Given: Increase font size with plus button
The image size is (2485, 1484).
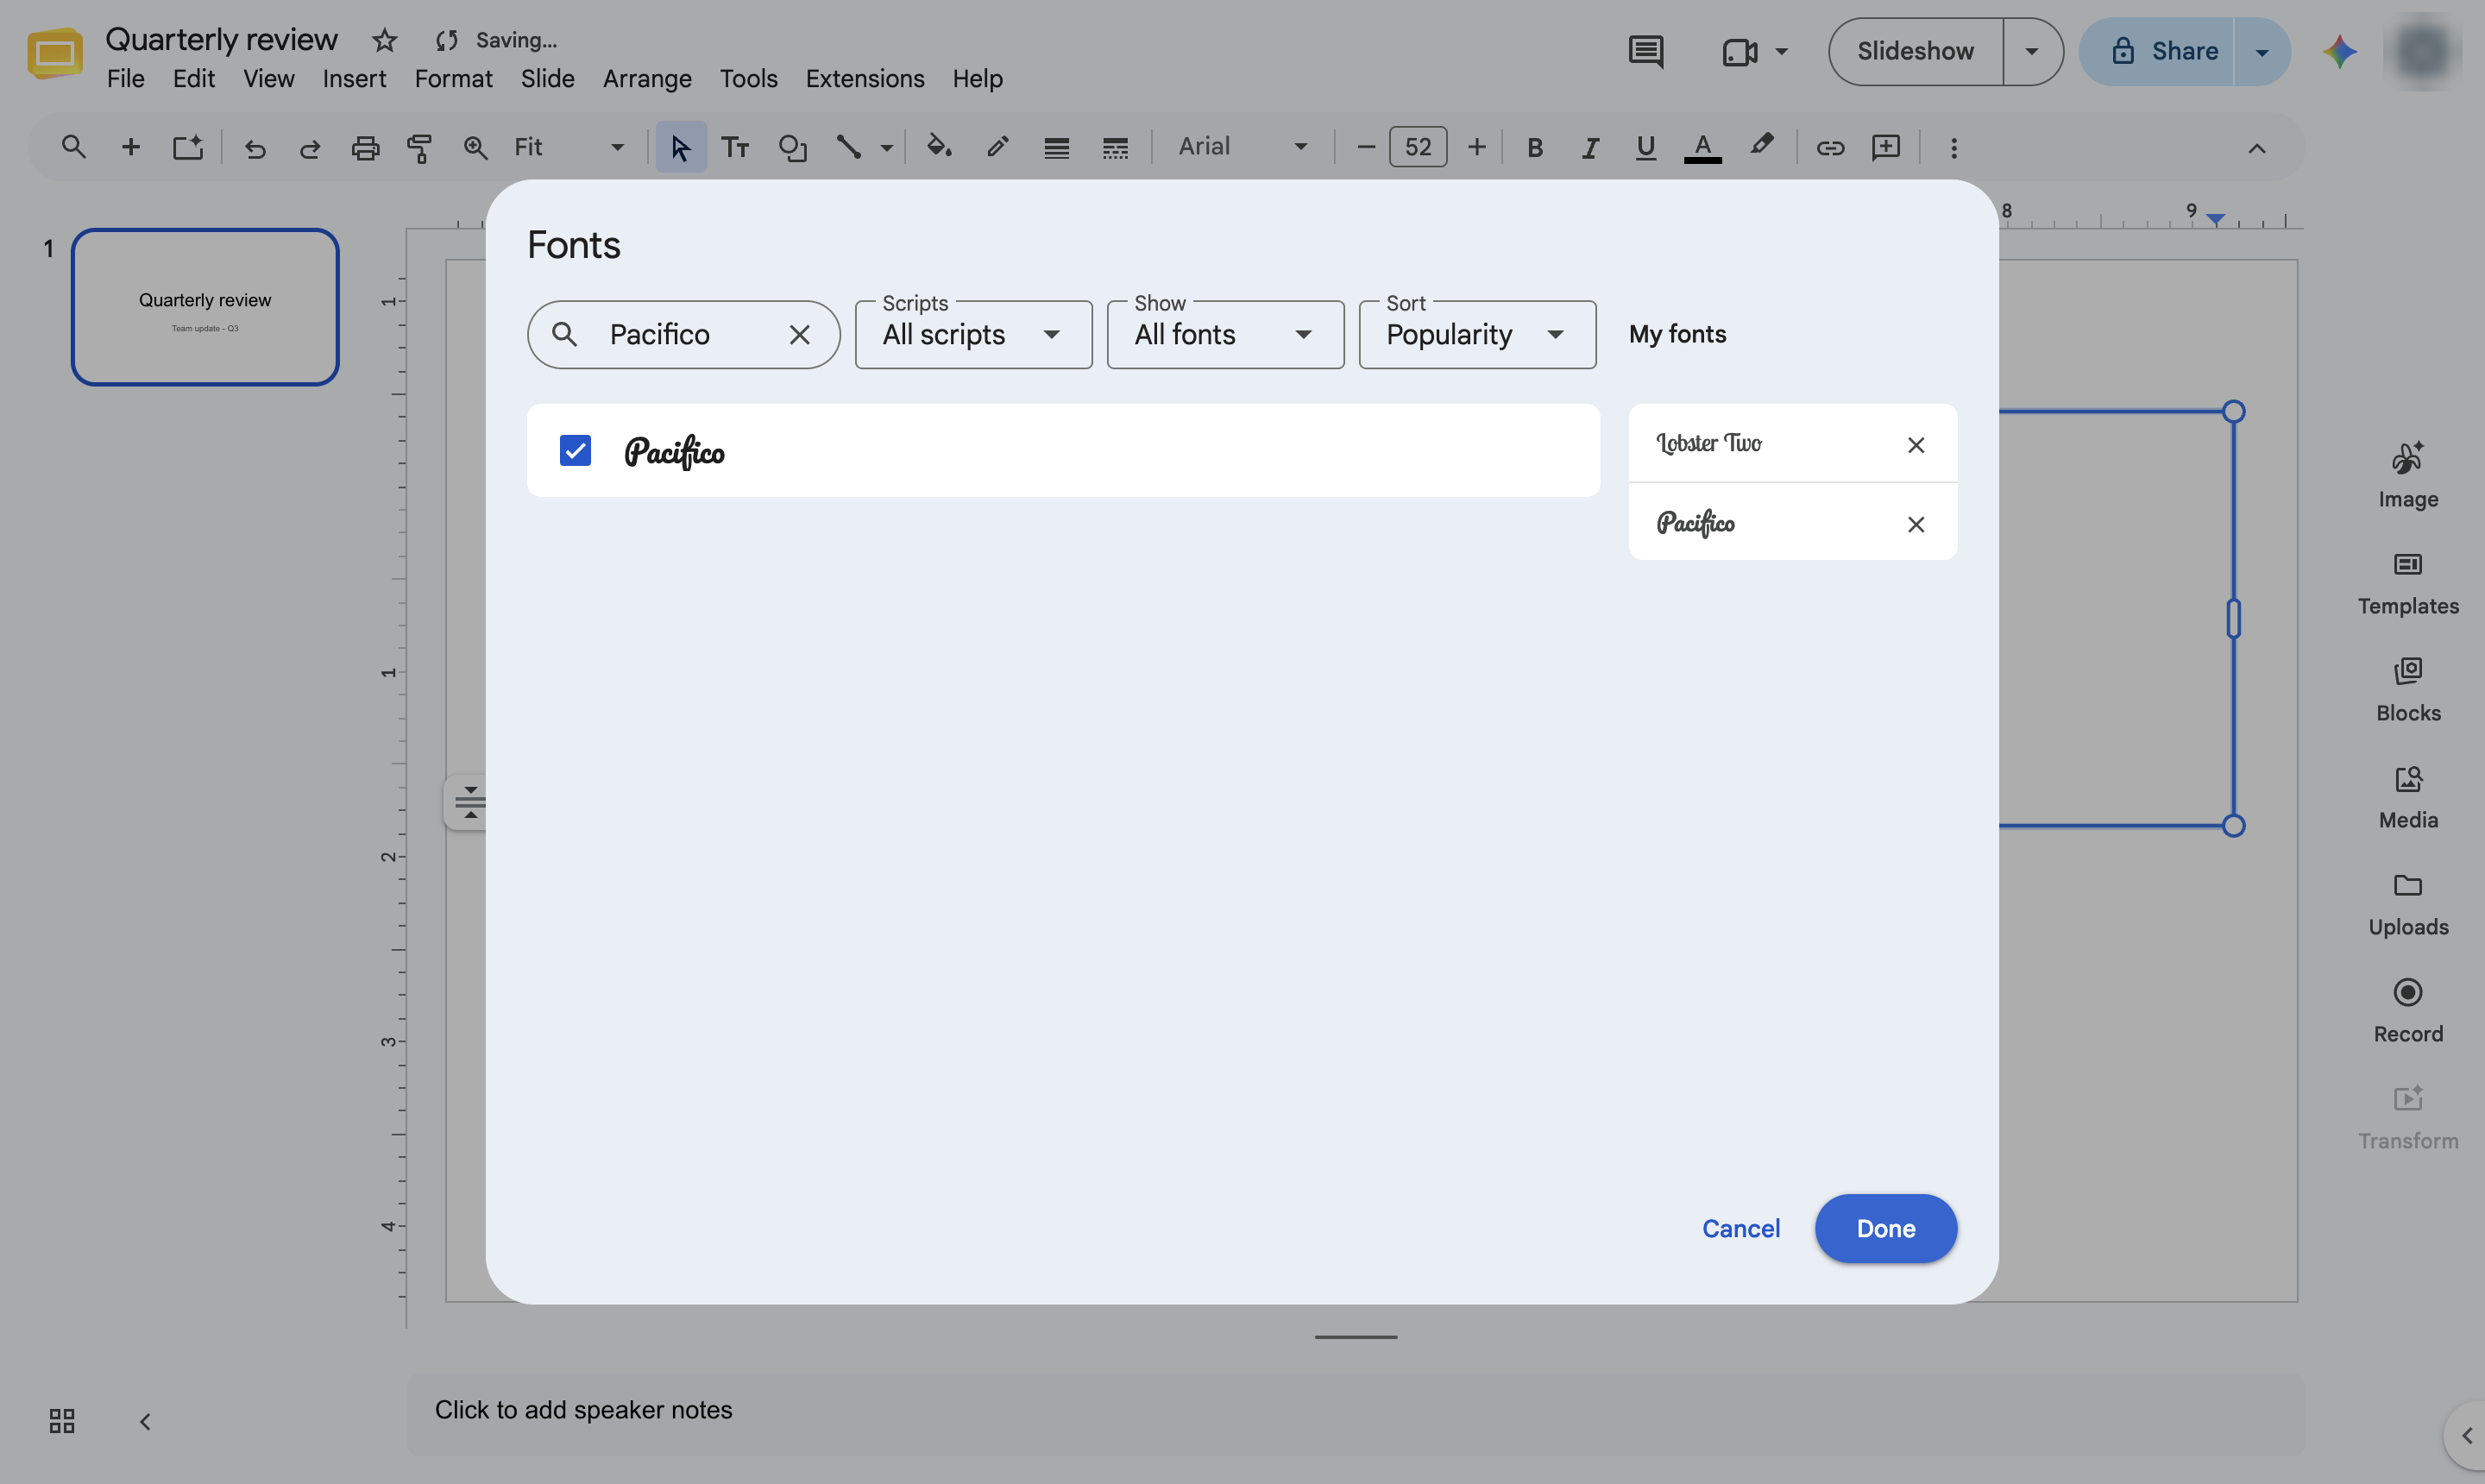Looking at the screenshot, I should [1476, 147].
